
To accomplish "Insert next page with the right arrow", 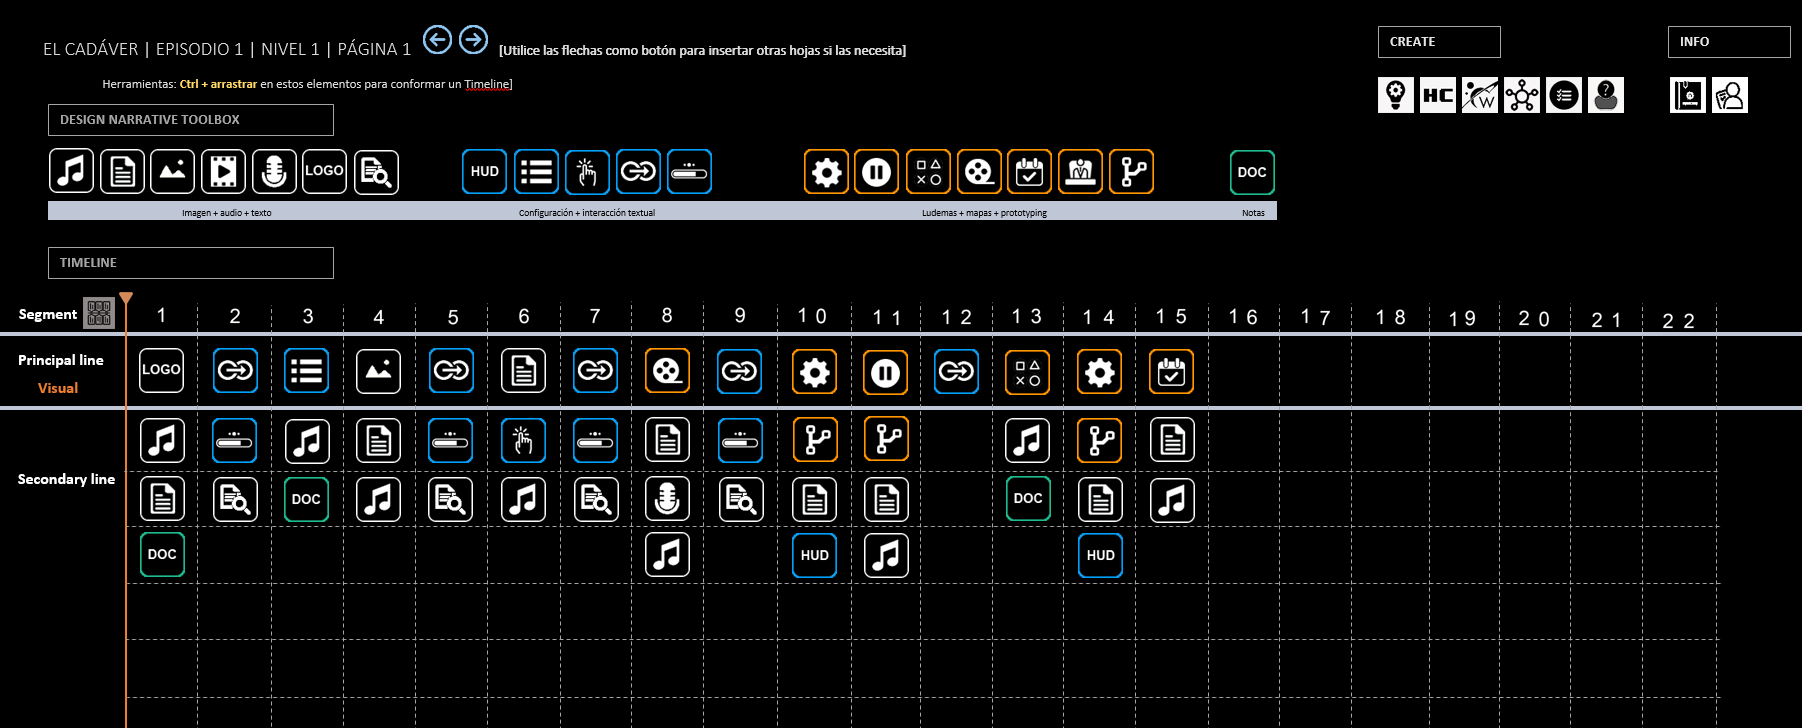I will 474,40.
